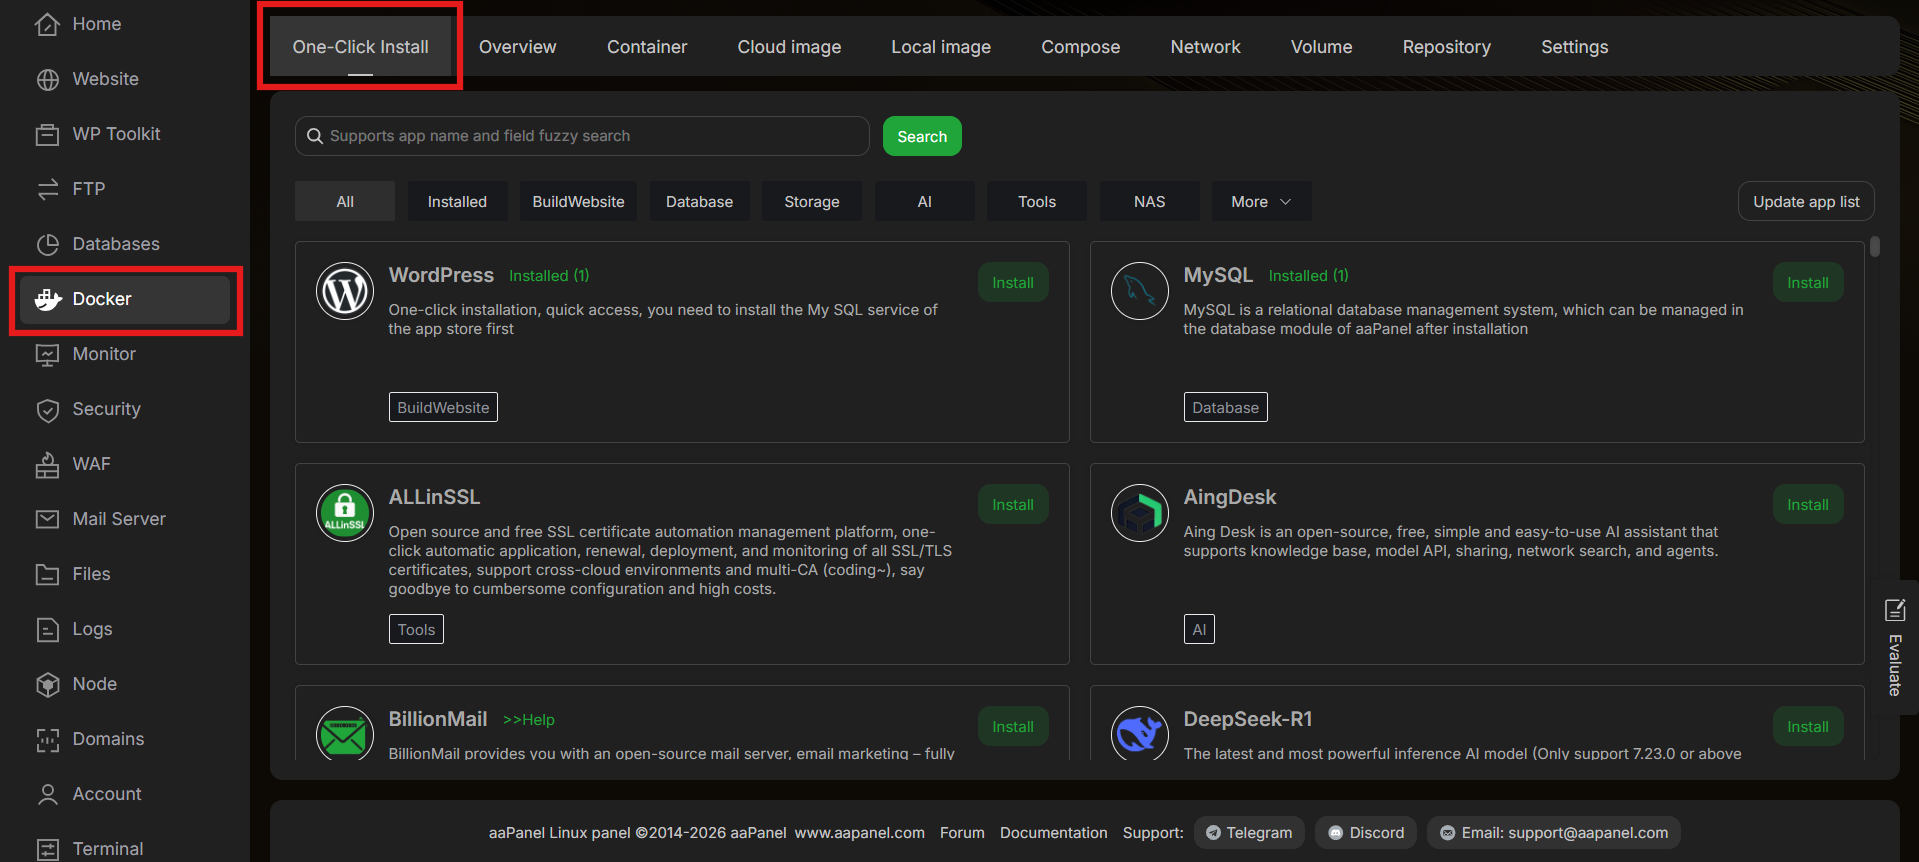Click the Logs icon in sidebar

47,629
